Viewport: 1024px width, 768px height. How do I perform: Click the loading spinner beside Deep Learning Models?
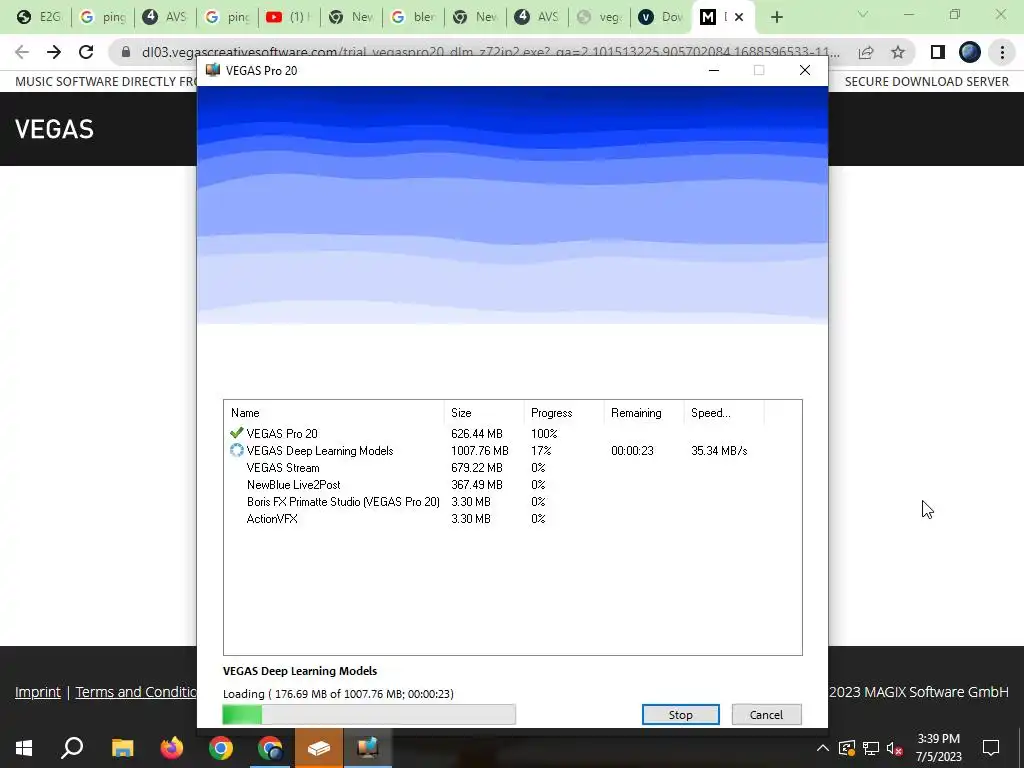236,450
